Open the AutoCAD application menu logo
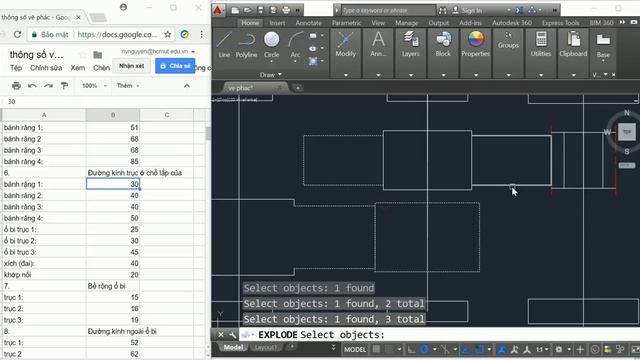Viewport: 640px width, 360px height. click(218, 10)
